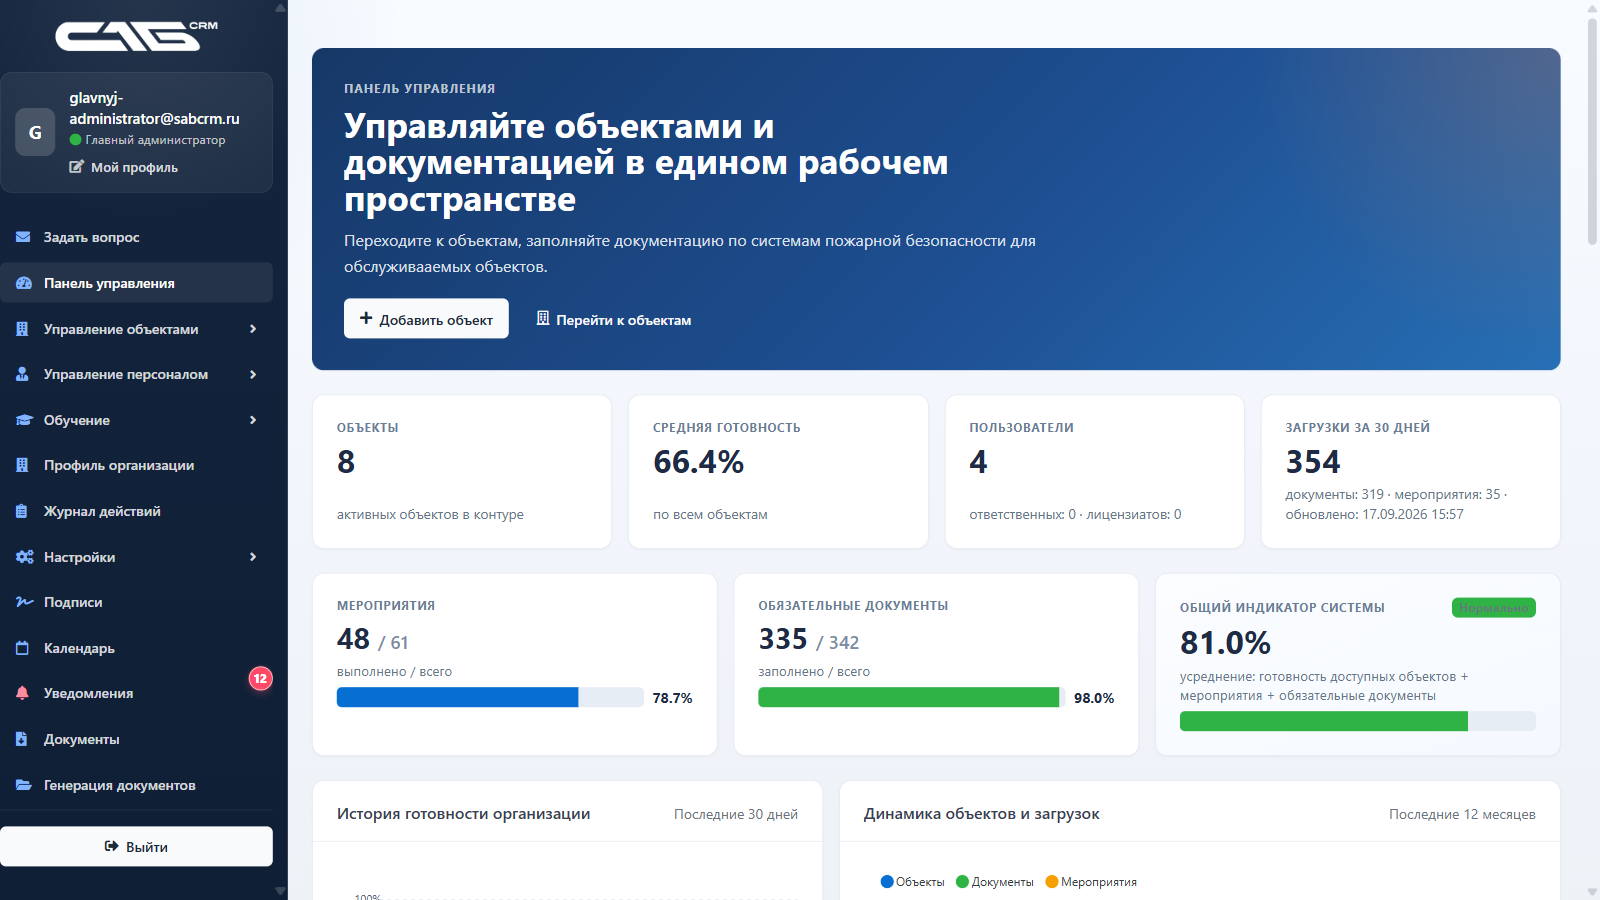Expand Управление объектами submenu chevron

(x=253, y=329)
